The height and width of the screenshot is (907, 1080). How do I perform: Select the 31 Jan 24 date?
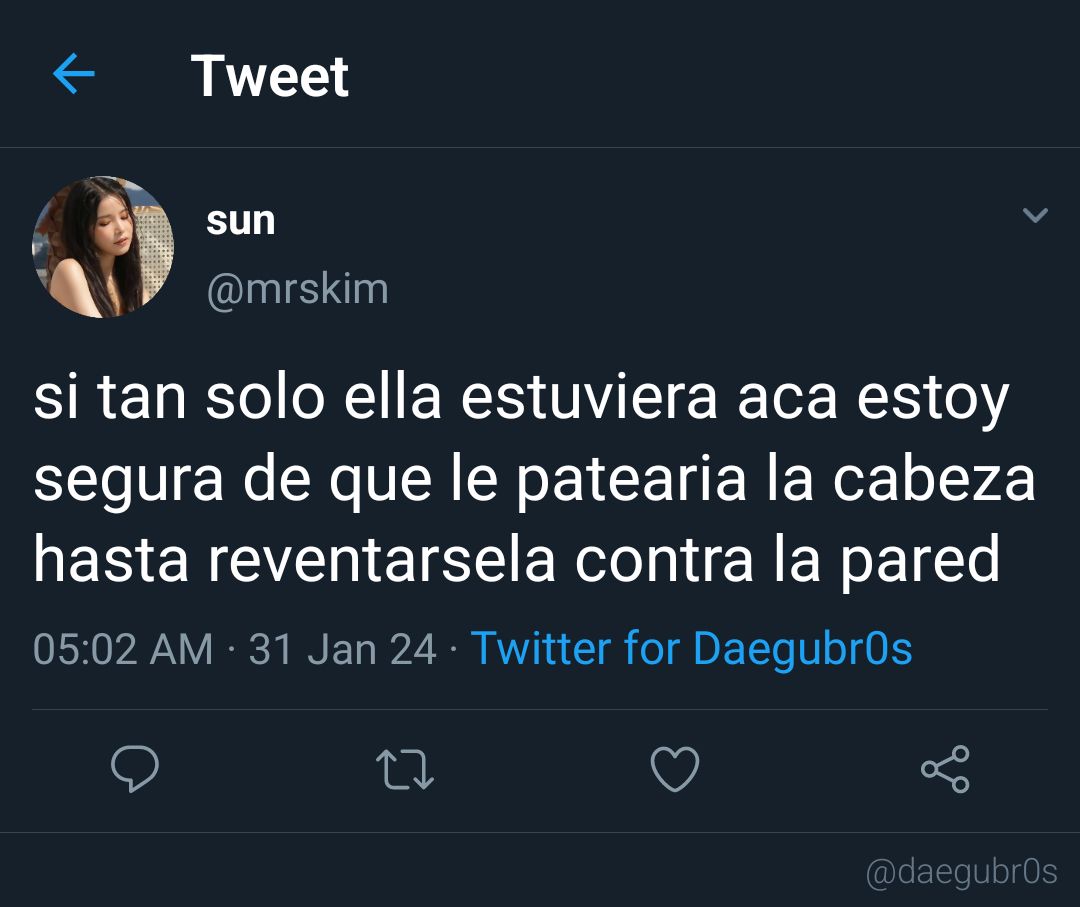[x=342, y=649]
